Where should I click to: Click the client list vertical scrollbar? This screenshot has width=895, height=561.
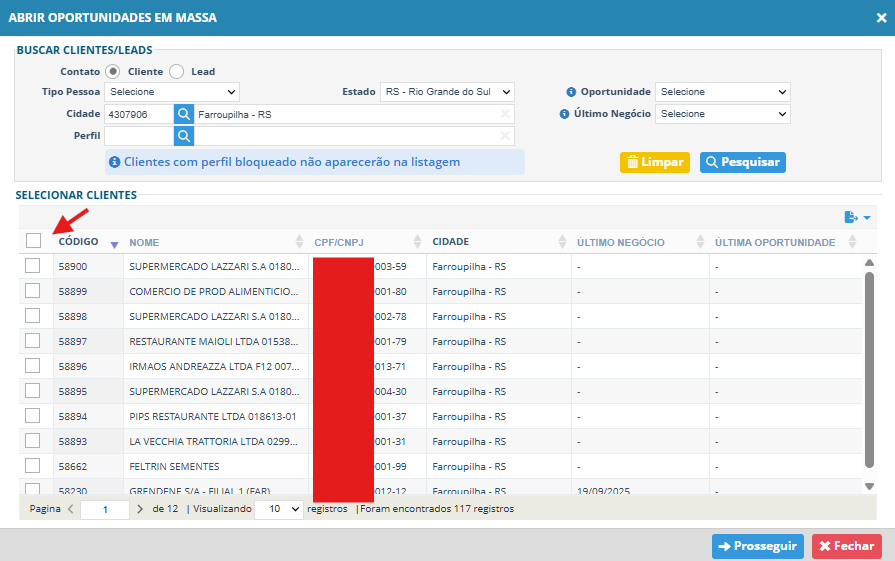[x=869, y=369]
